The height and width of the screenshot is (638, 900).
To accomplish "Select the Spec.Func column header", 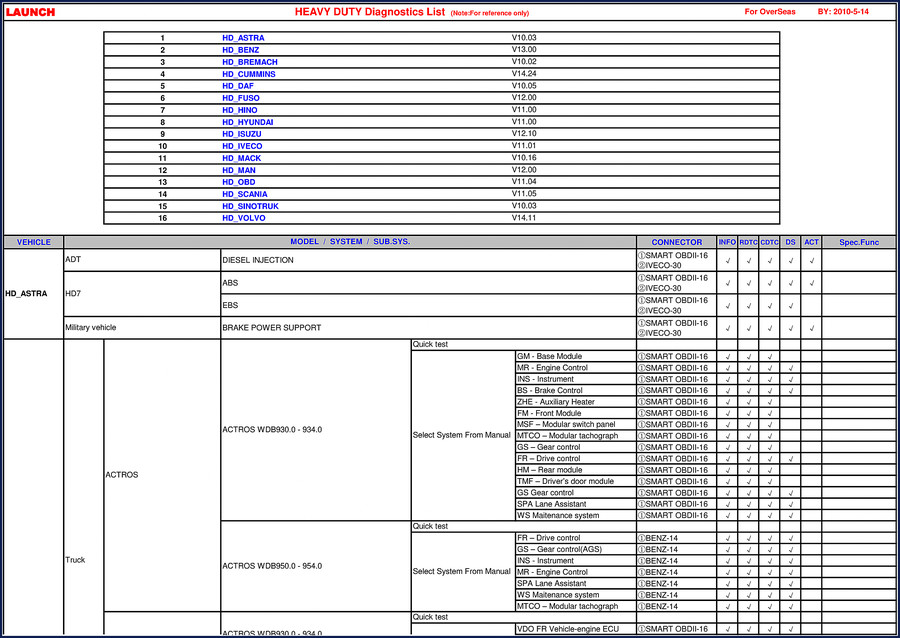I will point(859,242).
